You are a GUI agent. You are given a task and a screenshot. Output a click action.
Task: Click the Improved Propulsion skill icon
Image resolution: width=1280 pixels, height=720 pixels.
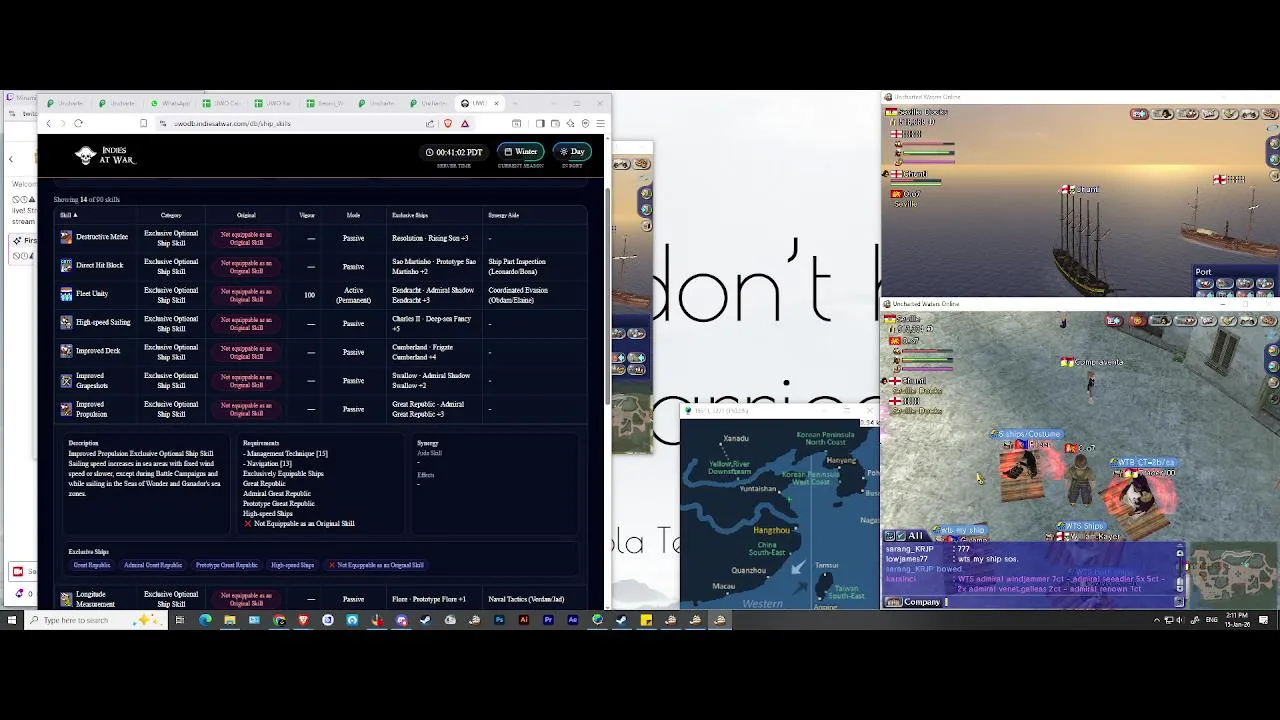pyautogui.click(x=66, y=409)
